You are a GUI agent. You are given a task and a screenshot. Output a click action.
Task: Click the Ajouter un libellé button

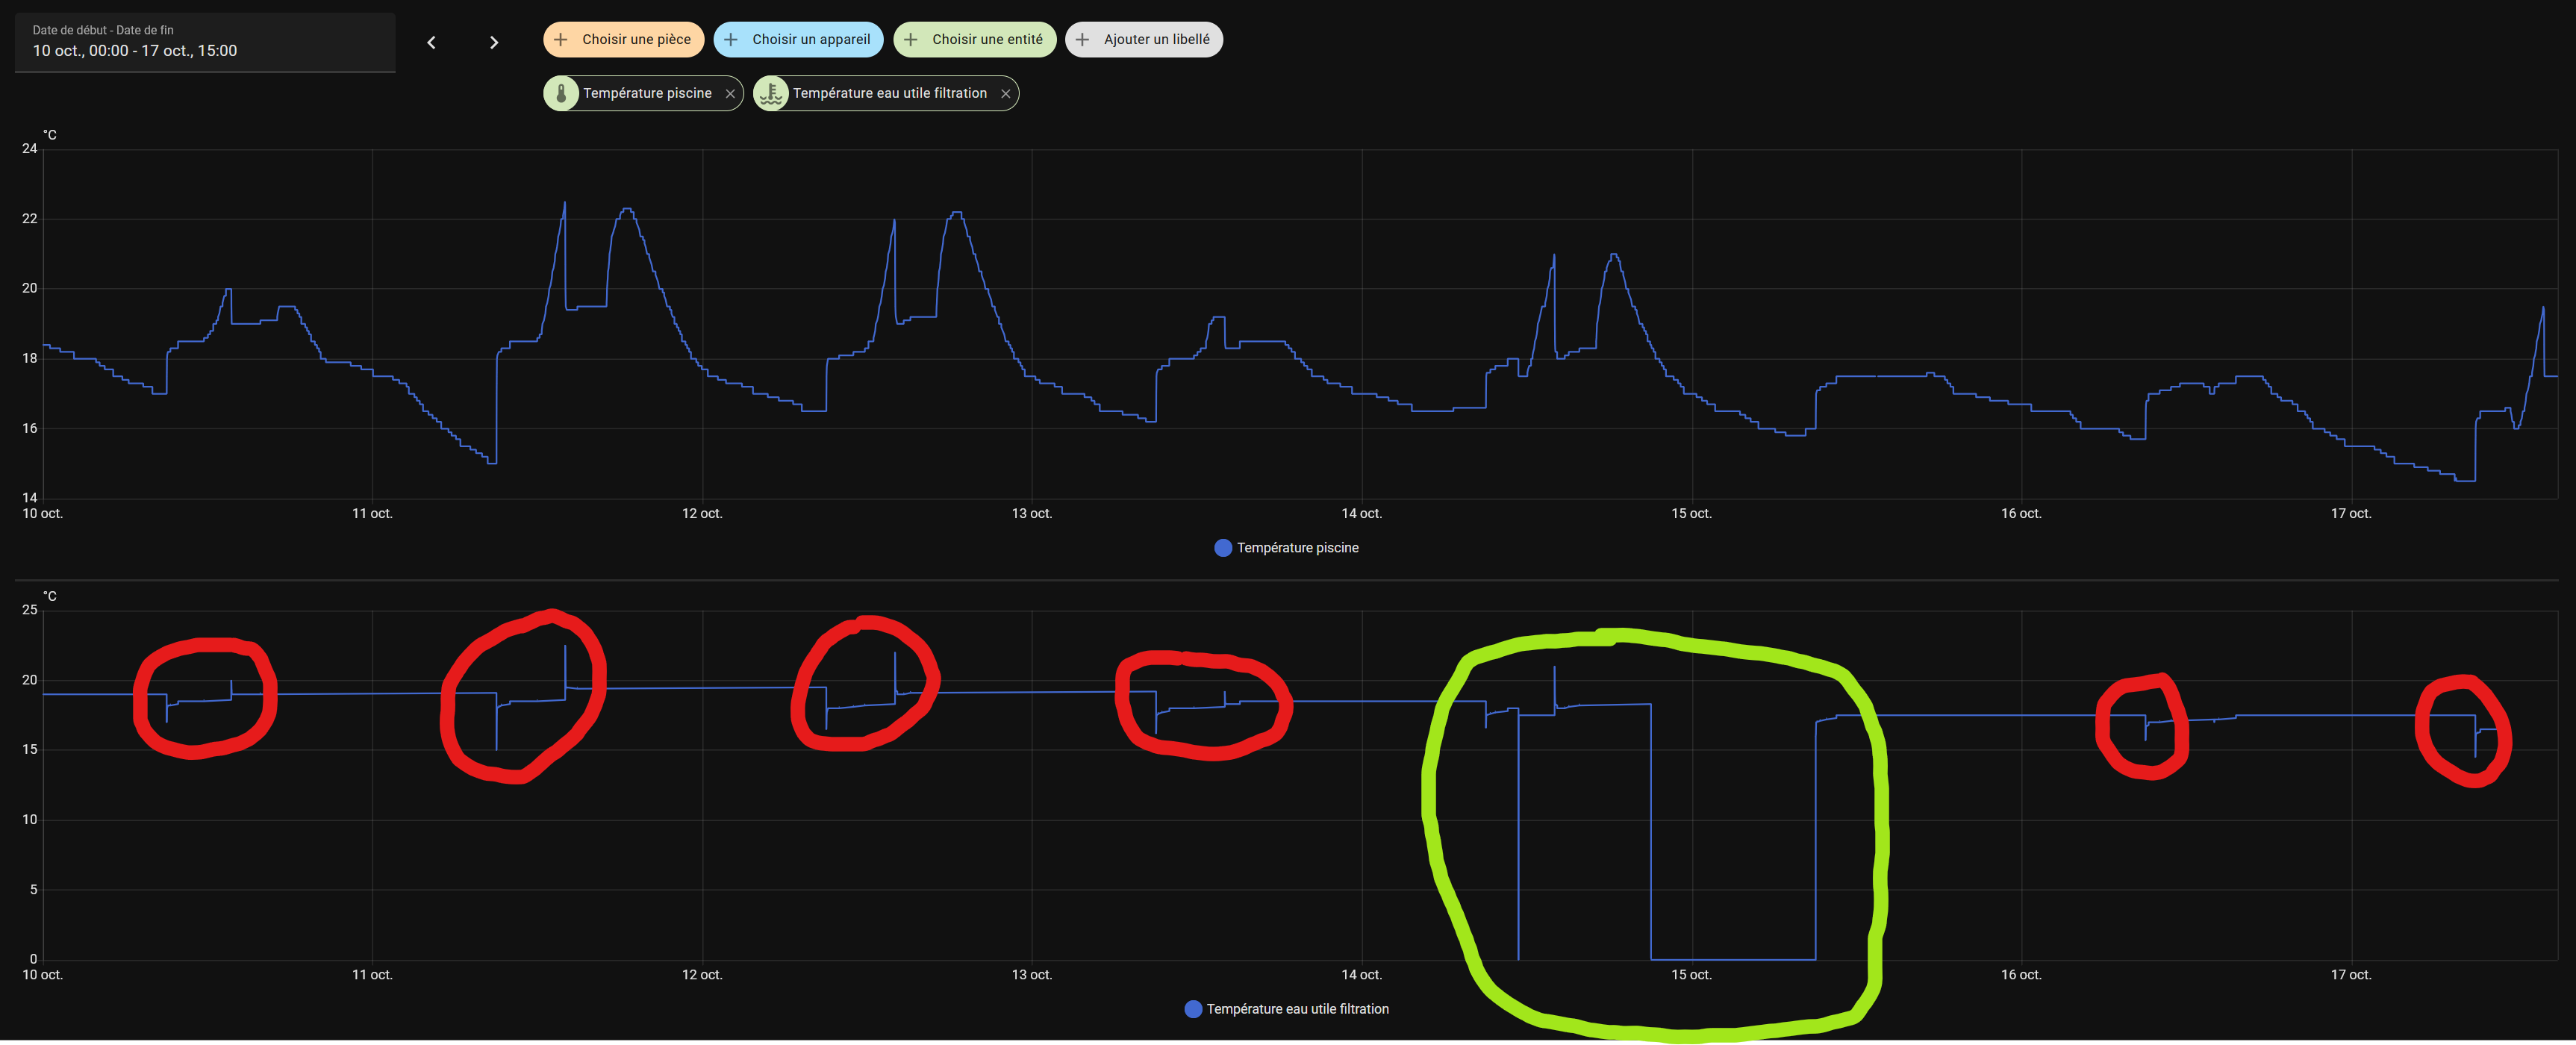(x=1156, y=40)
